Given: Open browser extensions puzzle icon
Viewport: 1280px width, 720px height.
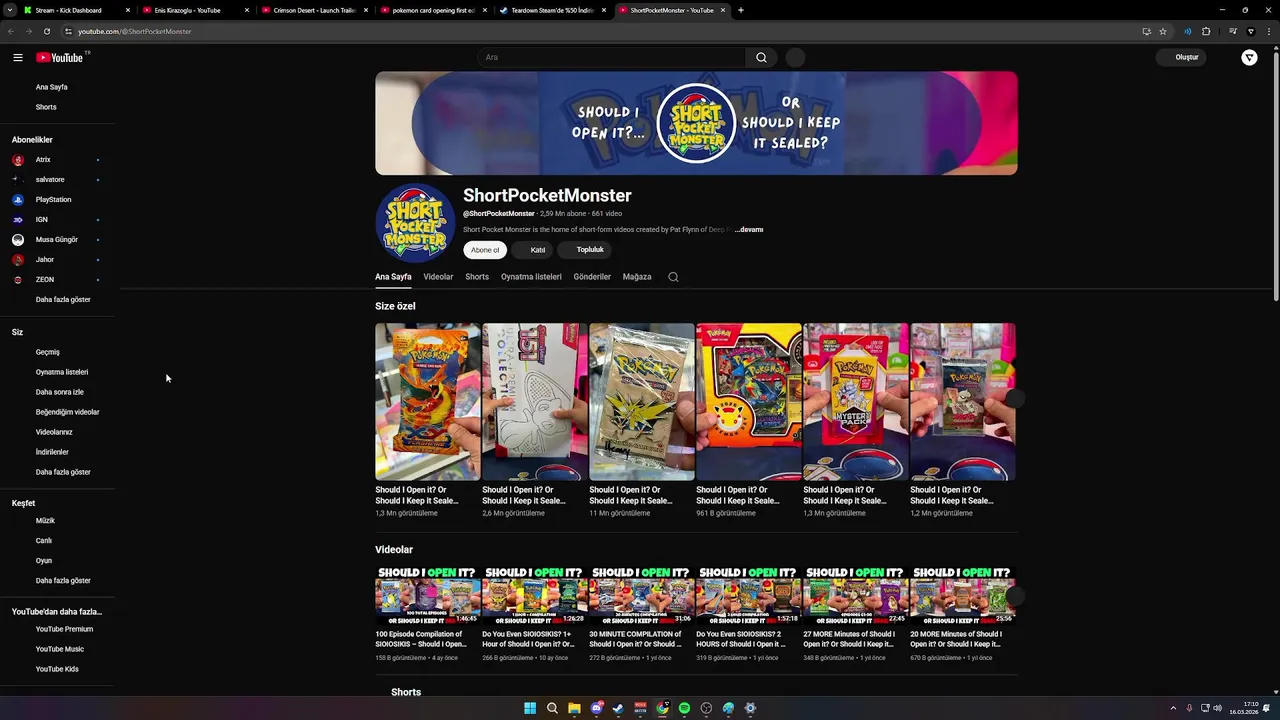Looking at the screenshot, I should [1206, 31].
